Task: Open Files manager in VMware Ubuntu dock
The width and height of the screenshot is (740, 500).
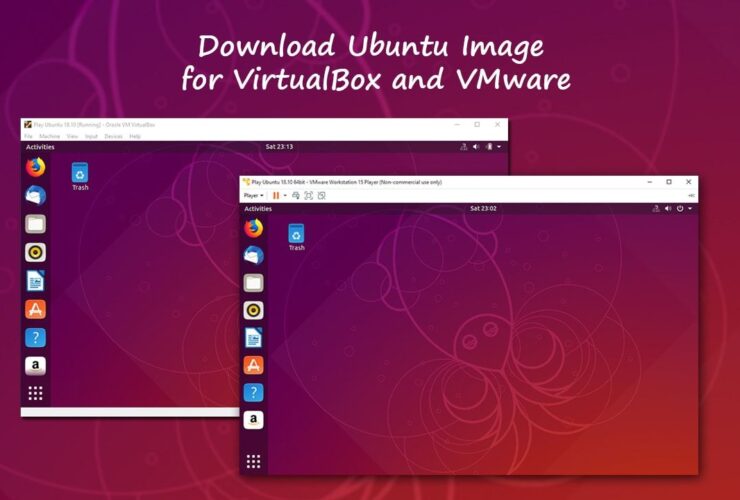Action: point(253,283)
